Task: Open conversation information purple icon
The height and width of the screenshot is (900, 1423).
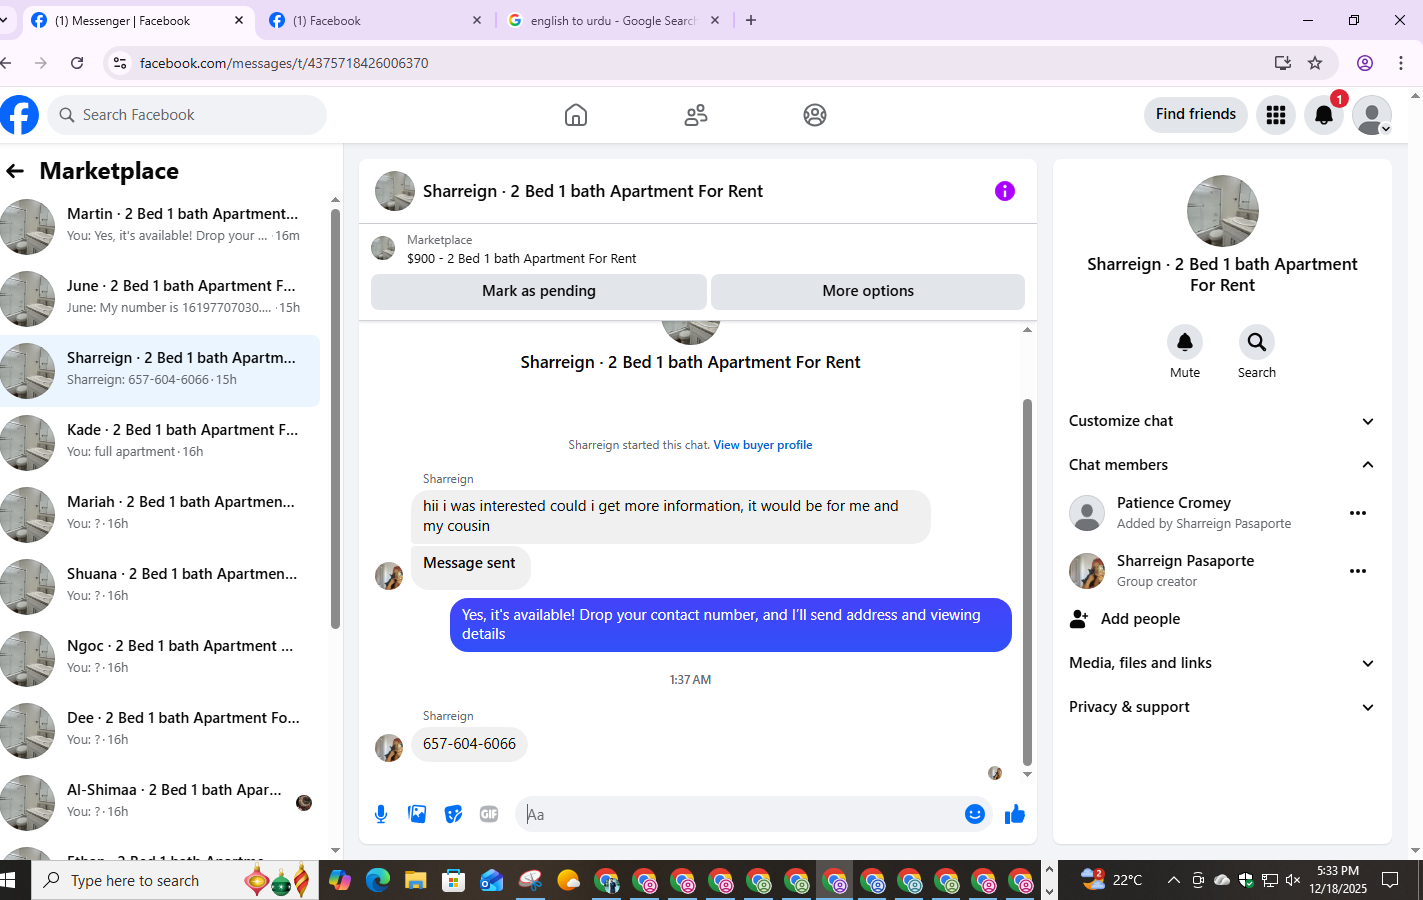Action: pos(1005,191)
